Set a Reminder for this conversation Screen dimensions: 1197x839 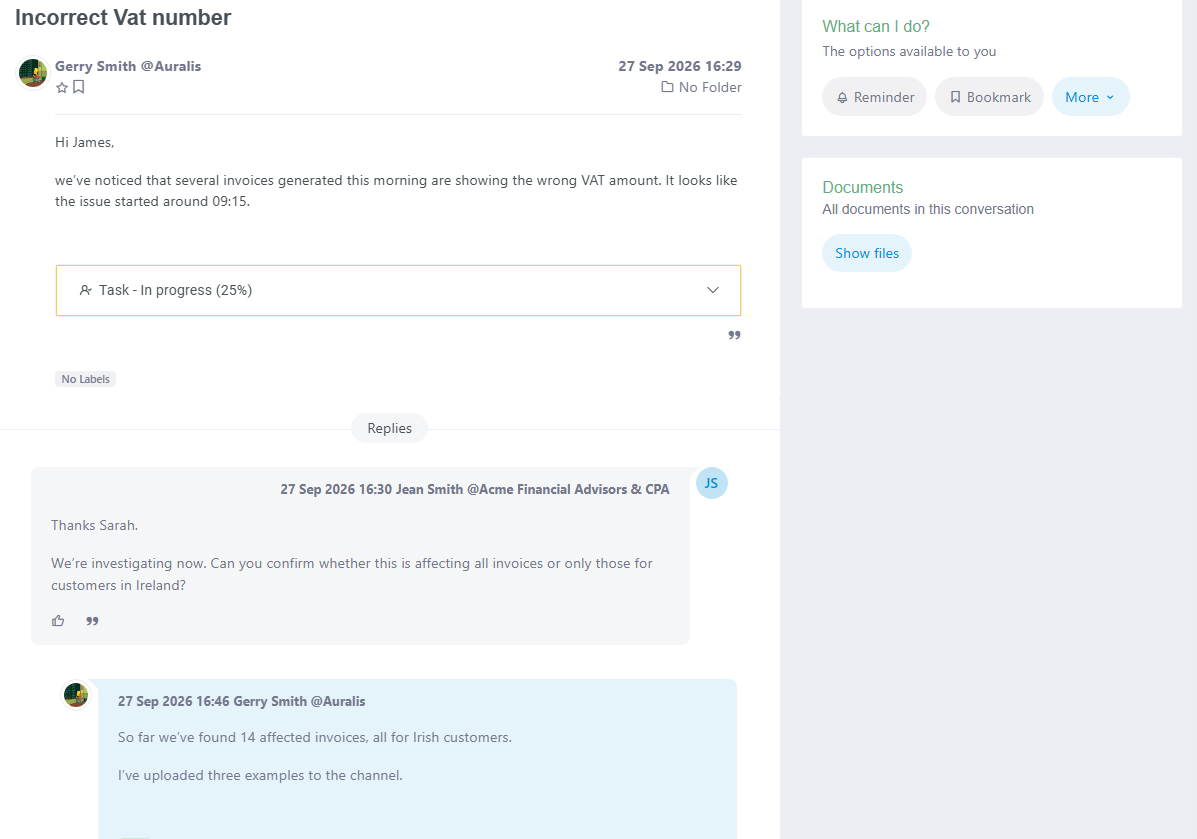(874, 97)
